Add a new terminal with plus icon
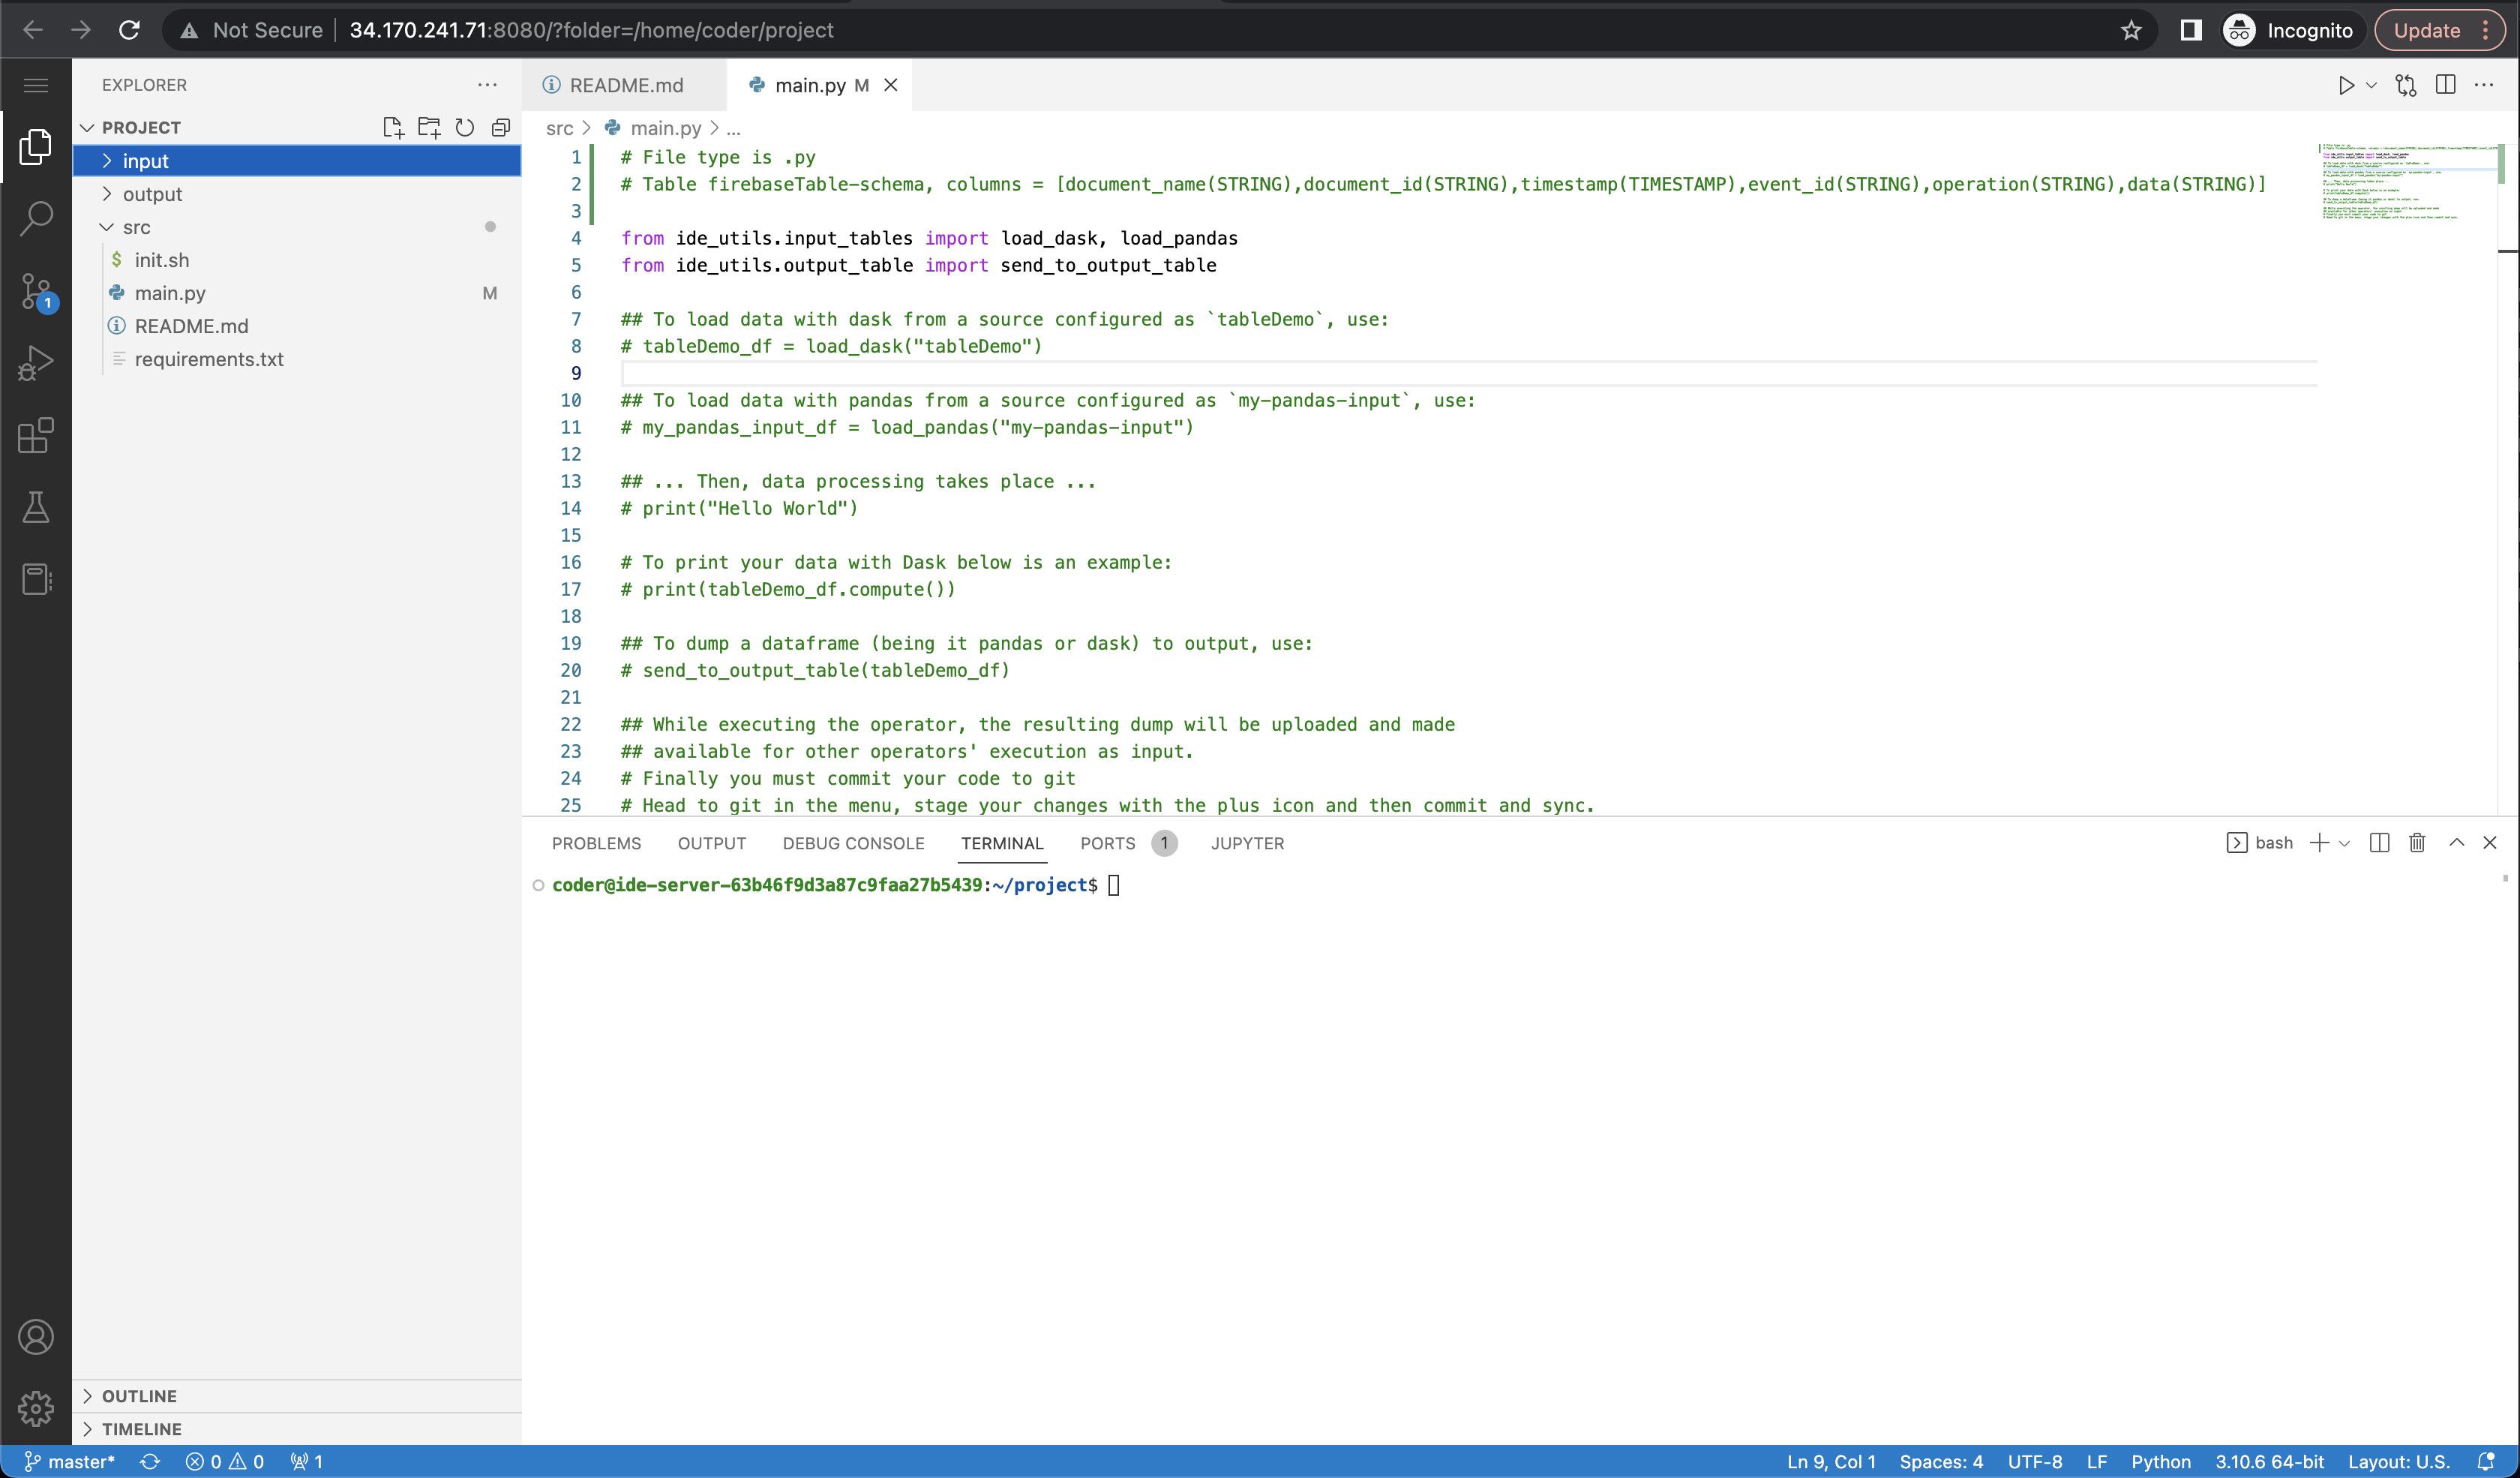 (2319, 843)
